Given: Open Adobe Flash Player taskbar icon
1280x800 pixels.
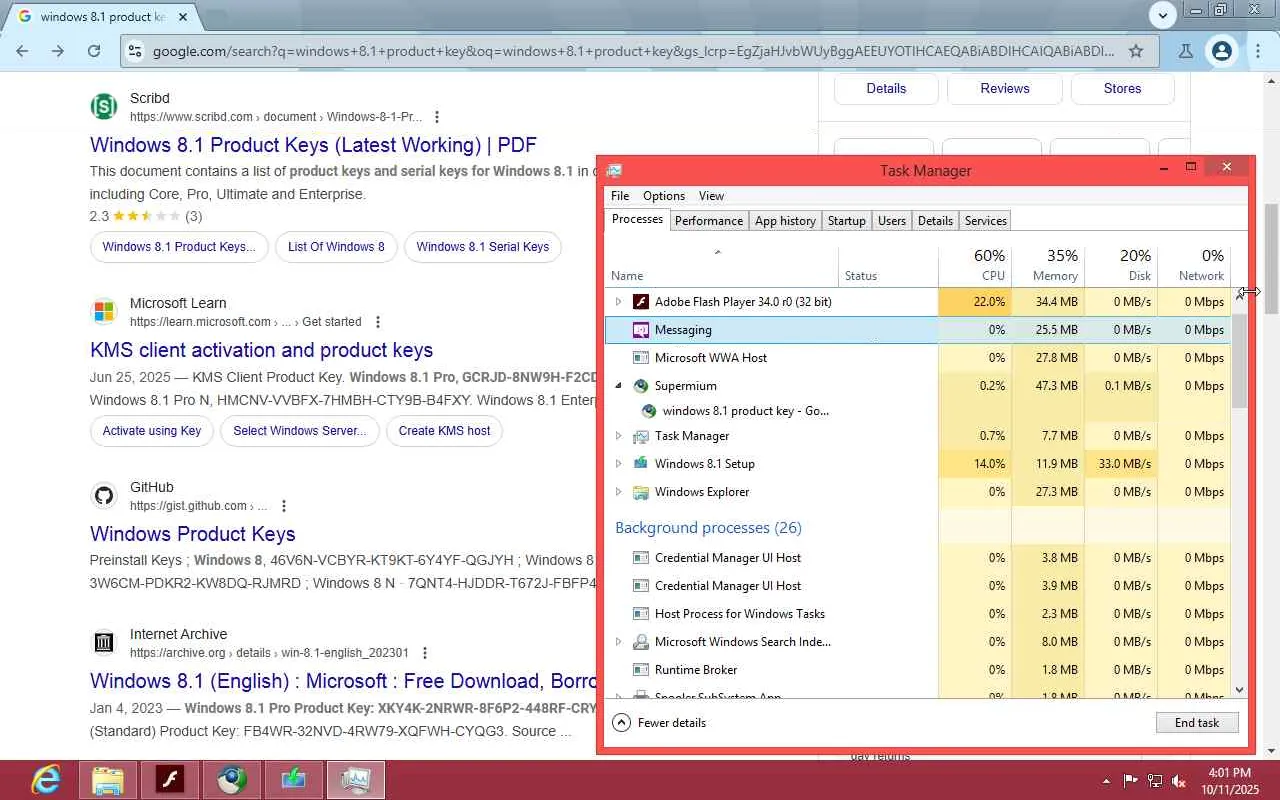Looking at the screenshot, I should 170,780.
